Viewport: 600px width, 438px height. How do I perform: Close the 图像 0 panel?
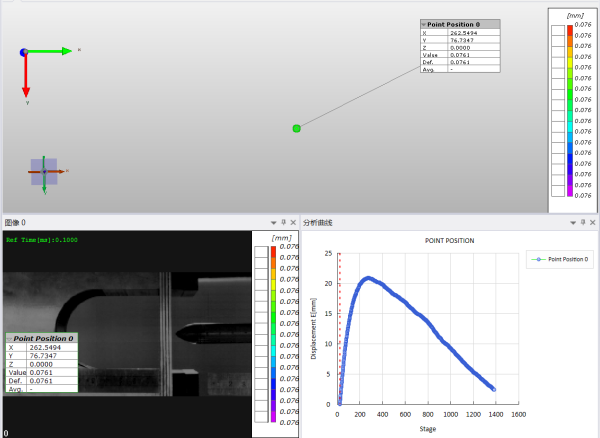click(293, 222)
